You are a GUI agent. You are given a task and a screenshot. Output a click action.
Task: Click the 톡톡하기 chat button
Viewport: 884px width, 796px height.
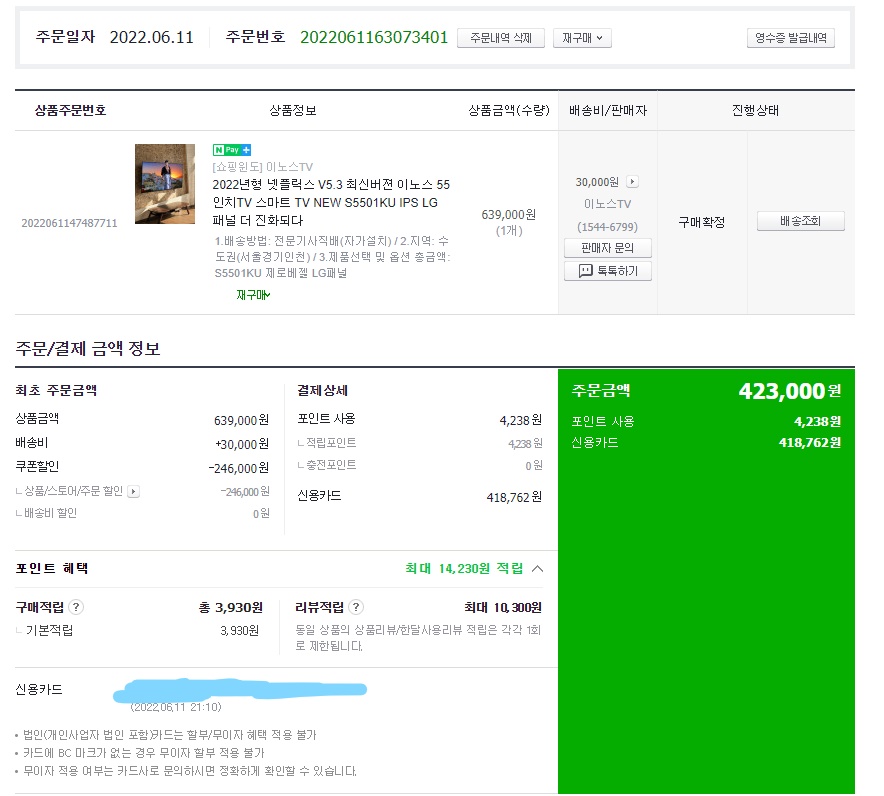point(608,271)
